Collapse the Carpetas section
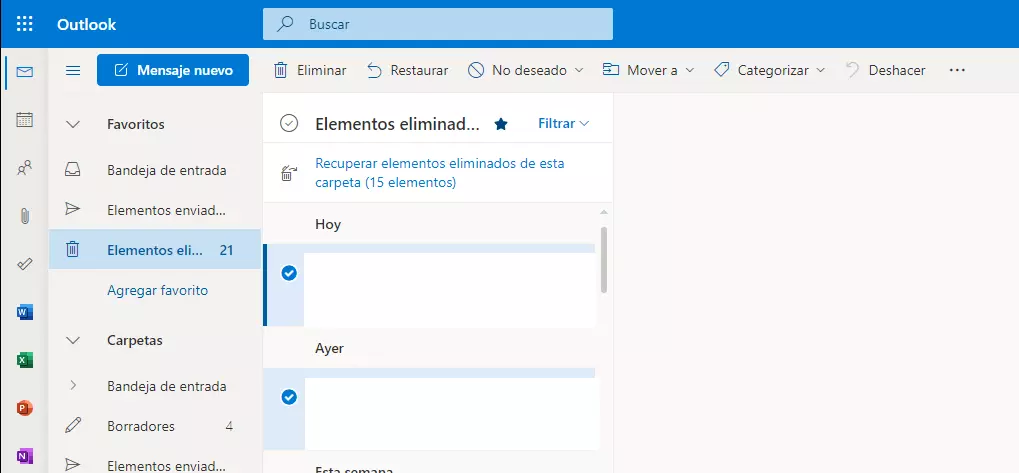Viewport: 1019px width, 473px height. click(73, 340)
